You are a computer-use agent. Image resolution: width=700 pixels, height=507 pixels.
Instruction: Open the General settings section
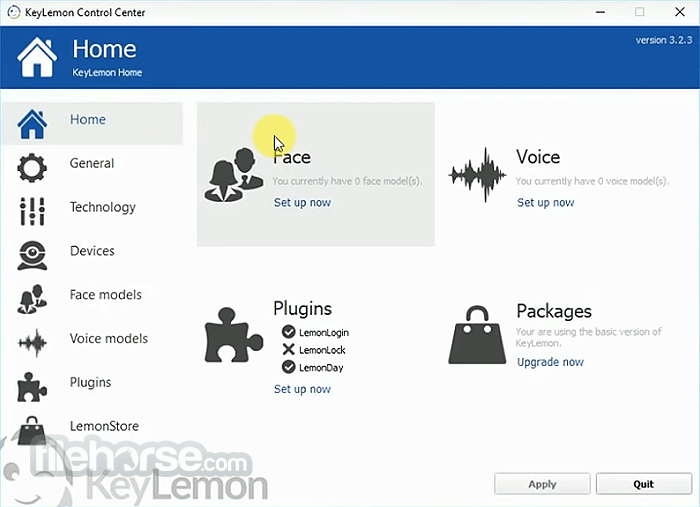click(92, 163)
